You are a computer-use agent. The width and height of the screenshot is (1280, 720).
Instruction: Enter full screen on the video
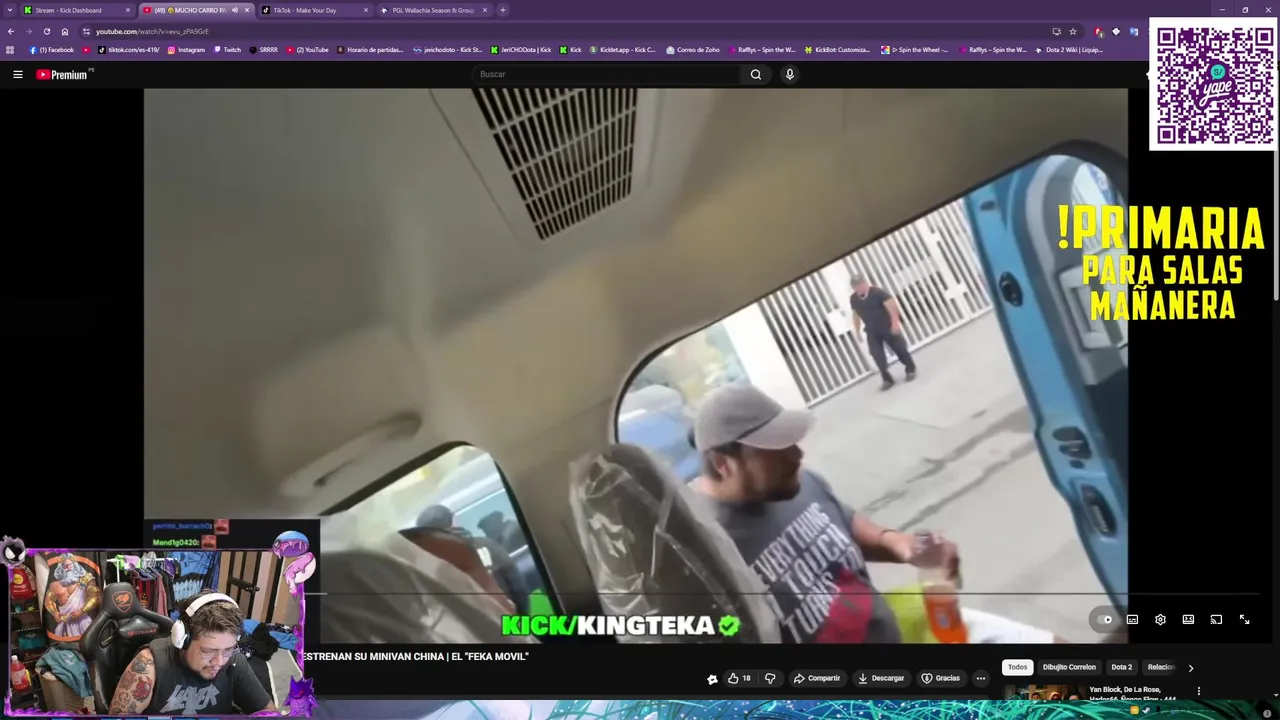1244,619
